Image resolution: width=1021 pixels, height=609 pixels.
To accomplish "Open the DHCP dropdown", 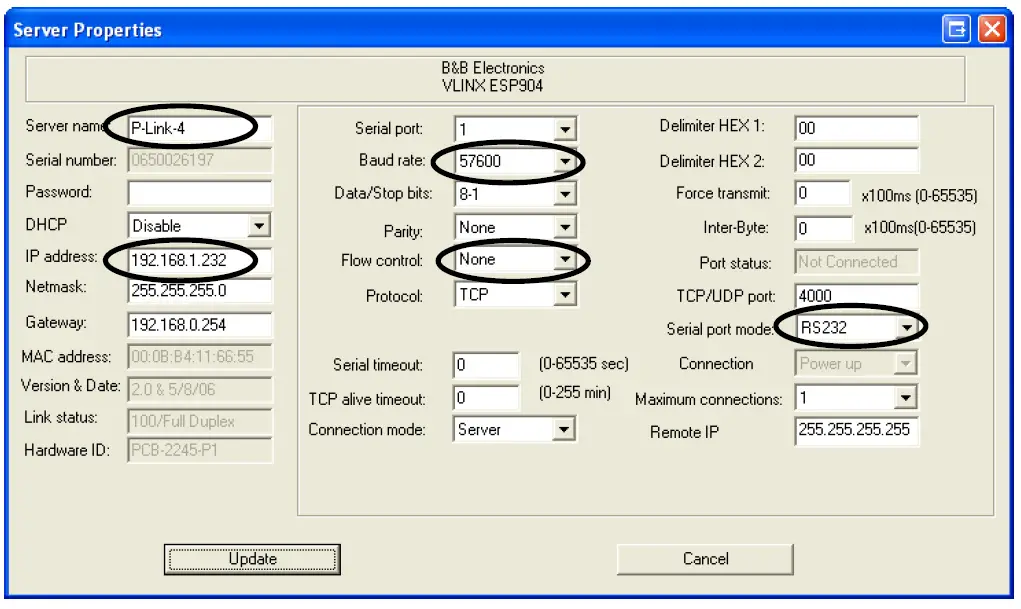I will pyautogui.click(x=262, y=225).
